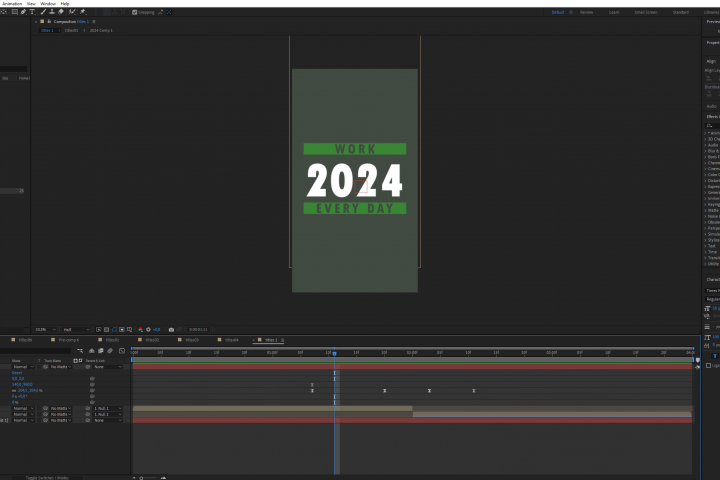This screenshot has width=720, height=480.
Task: Open the 33.3% magnification dropdown
Action: pos(45,329)
